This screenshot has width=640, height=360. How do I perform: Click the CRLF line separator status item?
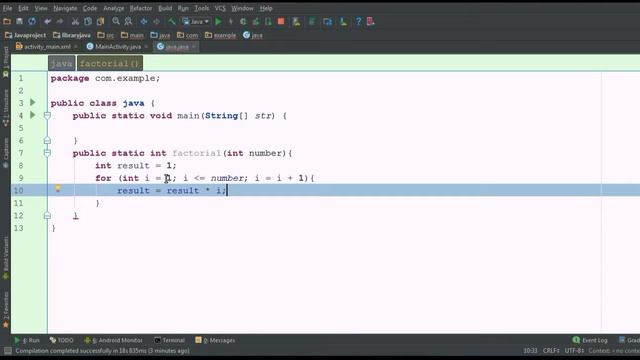(x=551, y=351)
